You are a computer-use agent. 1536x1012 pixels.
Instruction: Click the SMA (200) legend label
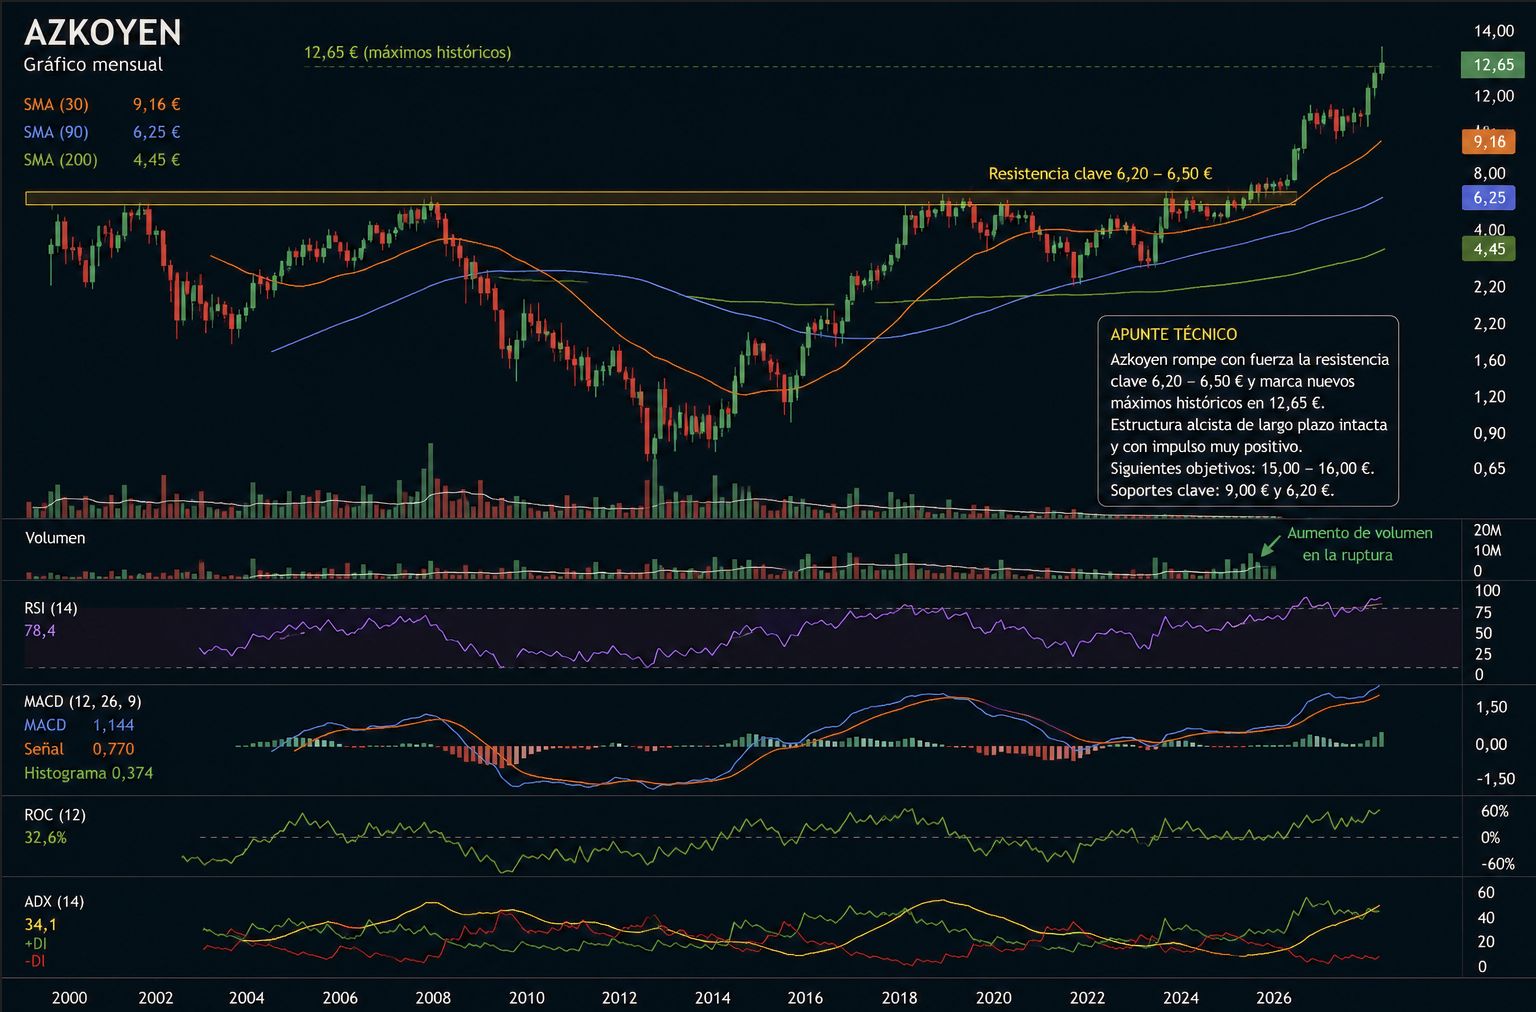point(61,160)
